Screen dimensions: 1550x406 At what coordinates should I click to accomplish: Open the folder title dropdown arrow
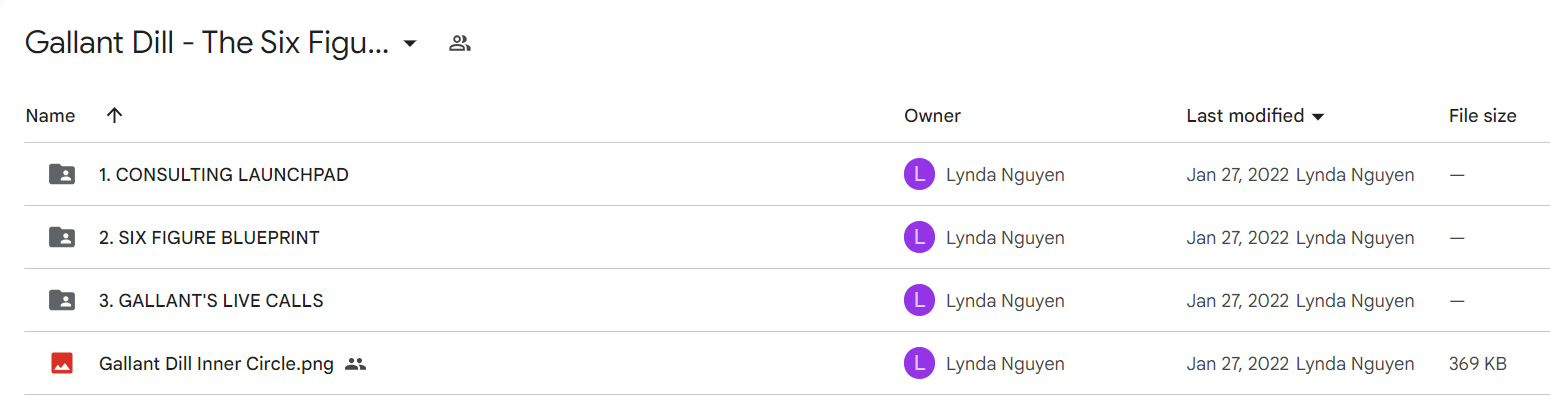point(409,44)
